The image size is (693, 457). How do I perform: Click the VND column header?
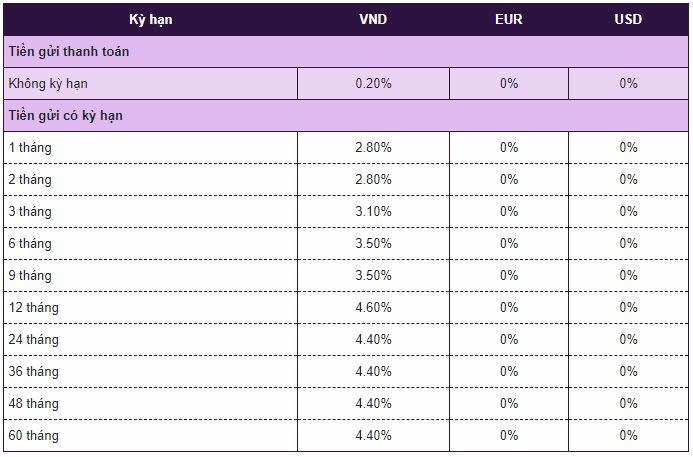[373, 19]
